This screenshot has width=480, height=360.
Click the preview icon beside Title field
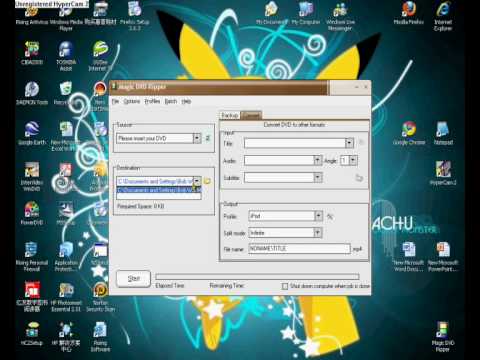[361, 143]
